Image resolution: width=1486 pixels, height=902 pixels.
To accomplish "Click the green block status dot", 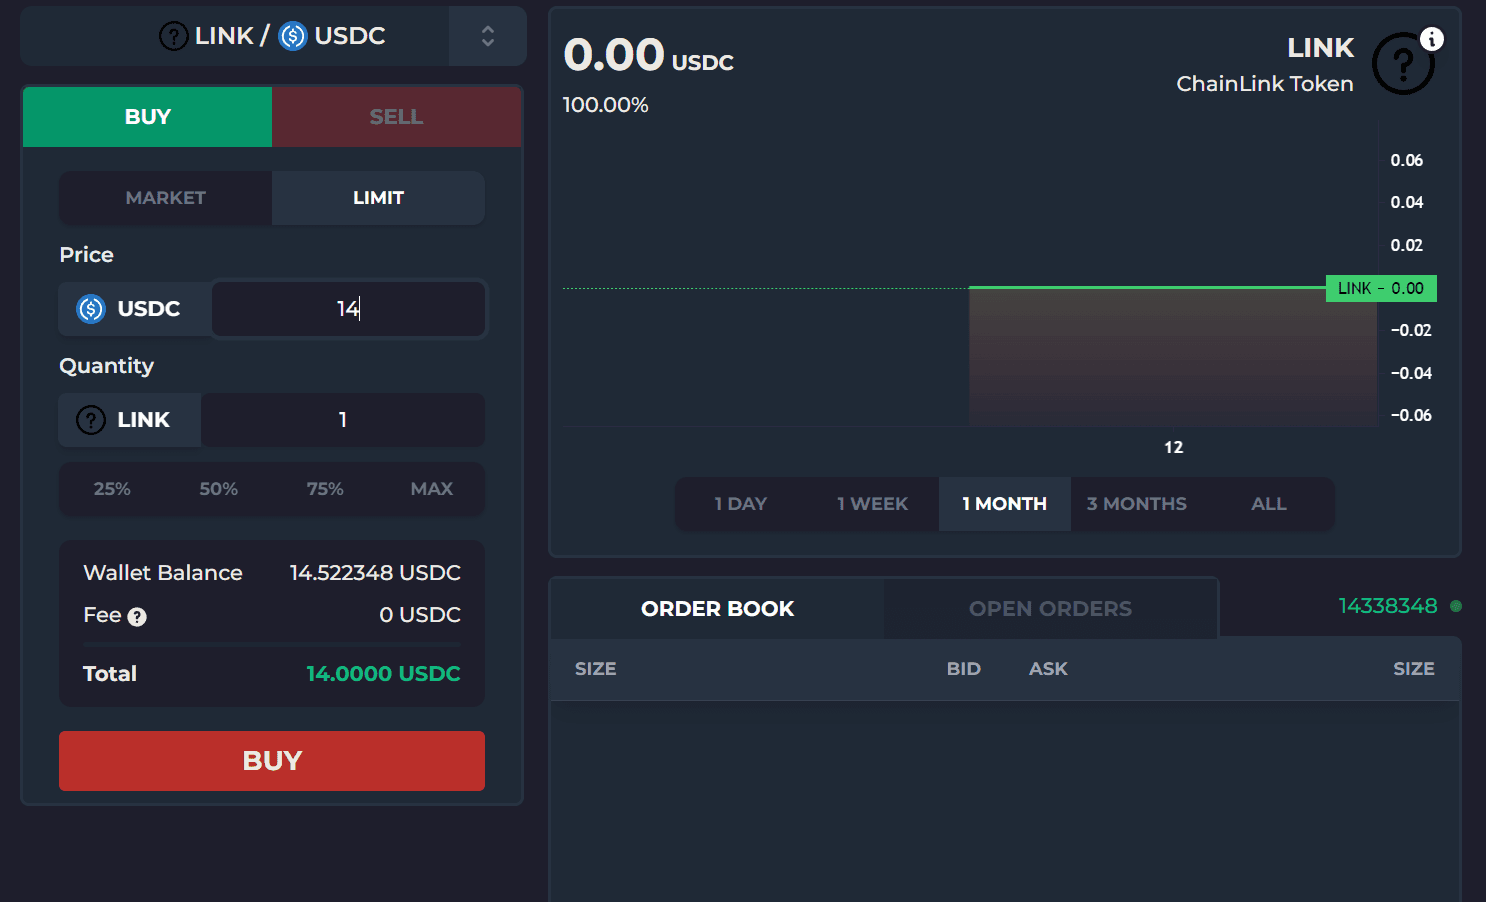I will coord(1456,606).
